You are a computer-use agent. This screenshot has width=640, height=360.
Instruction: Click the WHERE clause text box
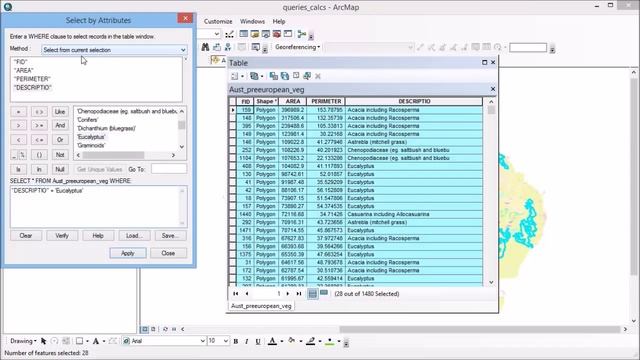point(98,207)
